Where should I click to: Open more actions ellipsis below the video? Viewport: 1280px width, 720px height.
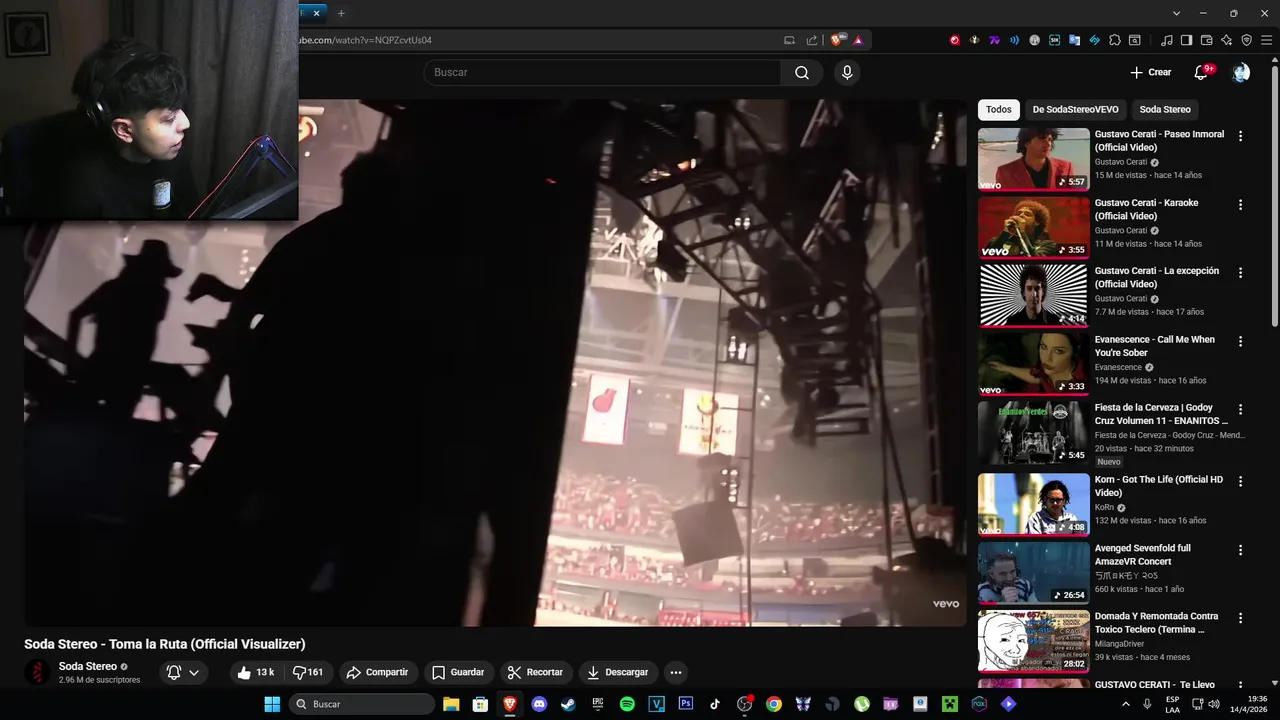pyautogui.click(x=676, y=672)
